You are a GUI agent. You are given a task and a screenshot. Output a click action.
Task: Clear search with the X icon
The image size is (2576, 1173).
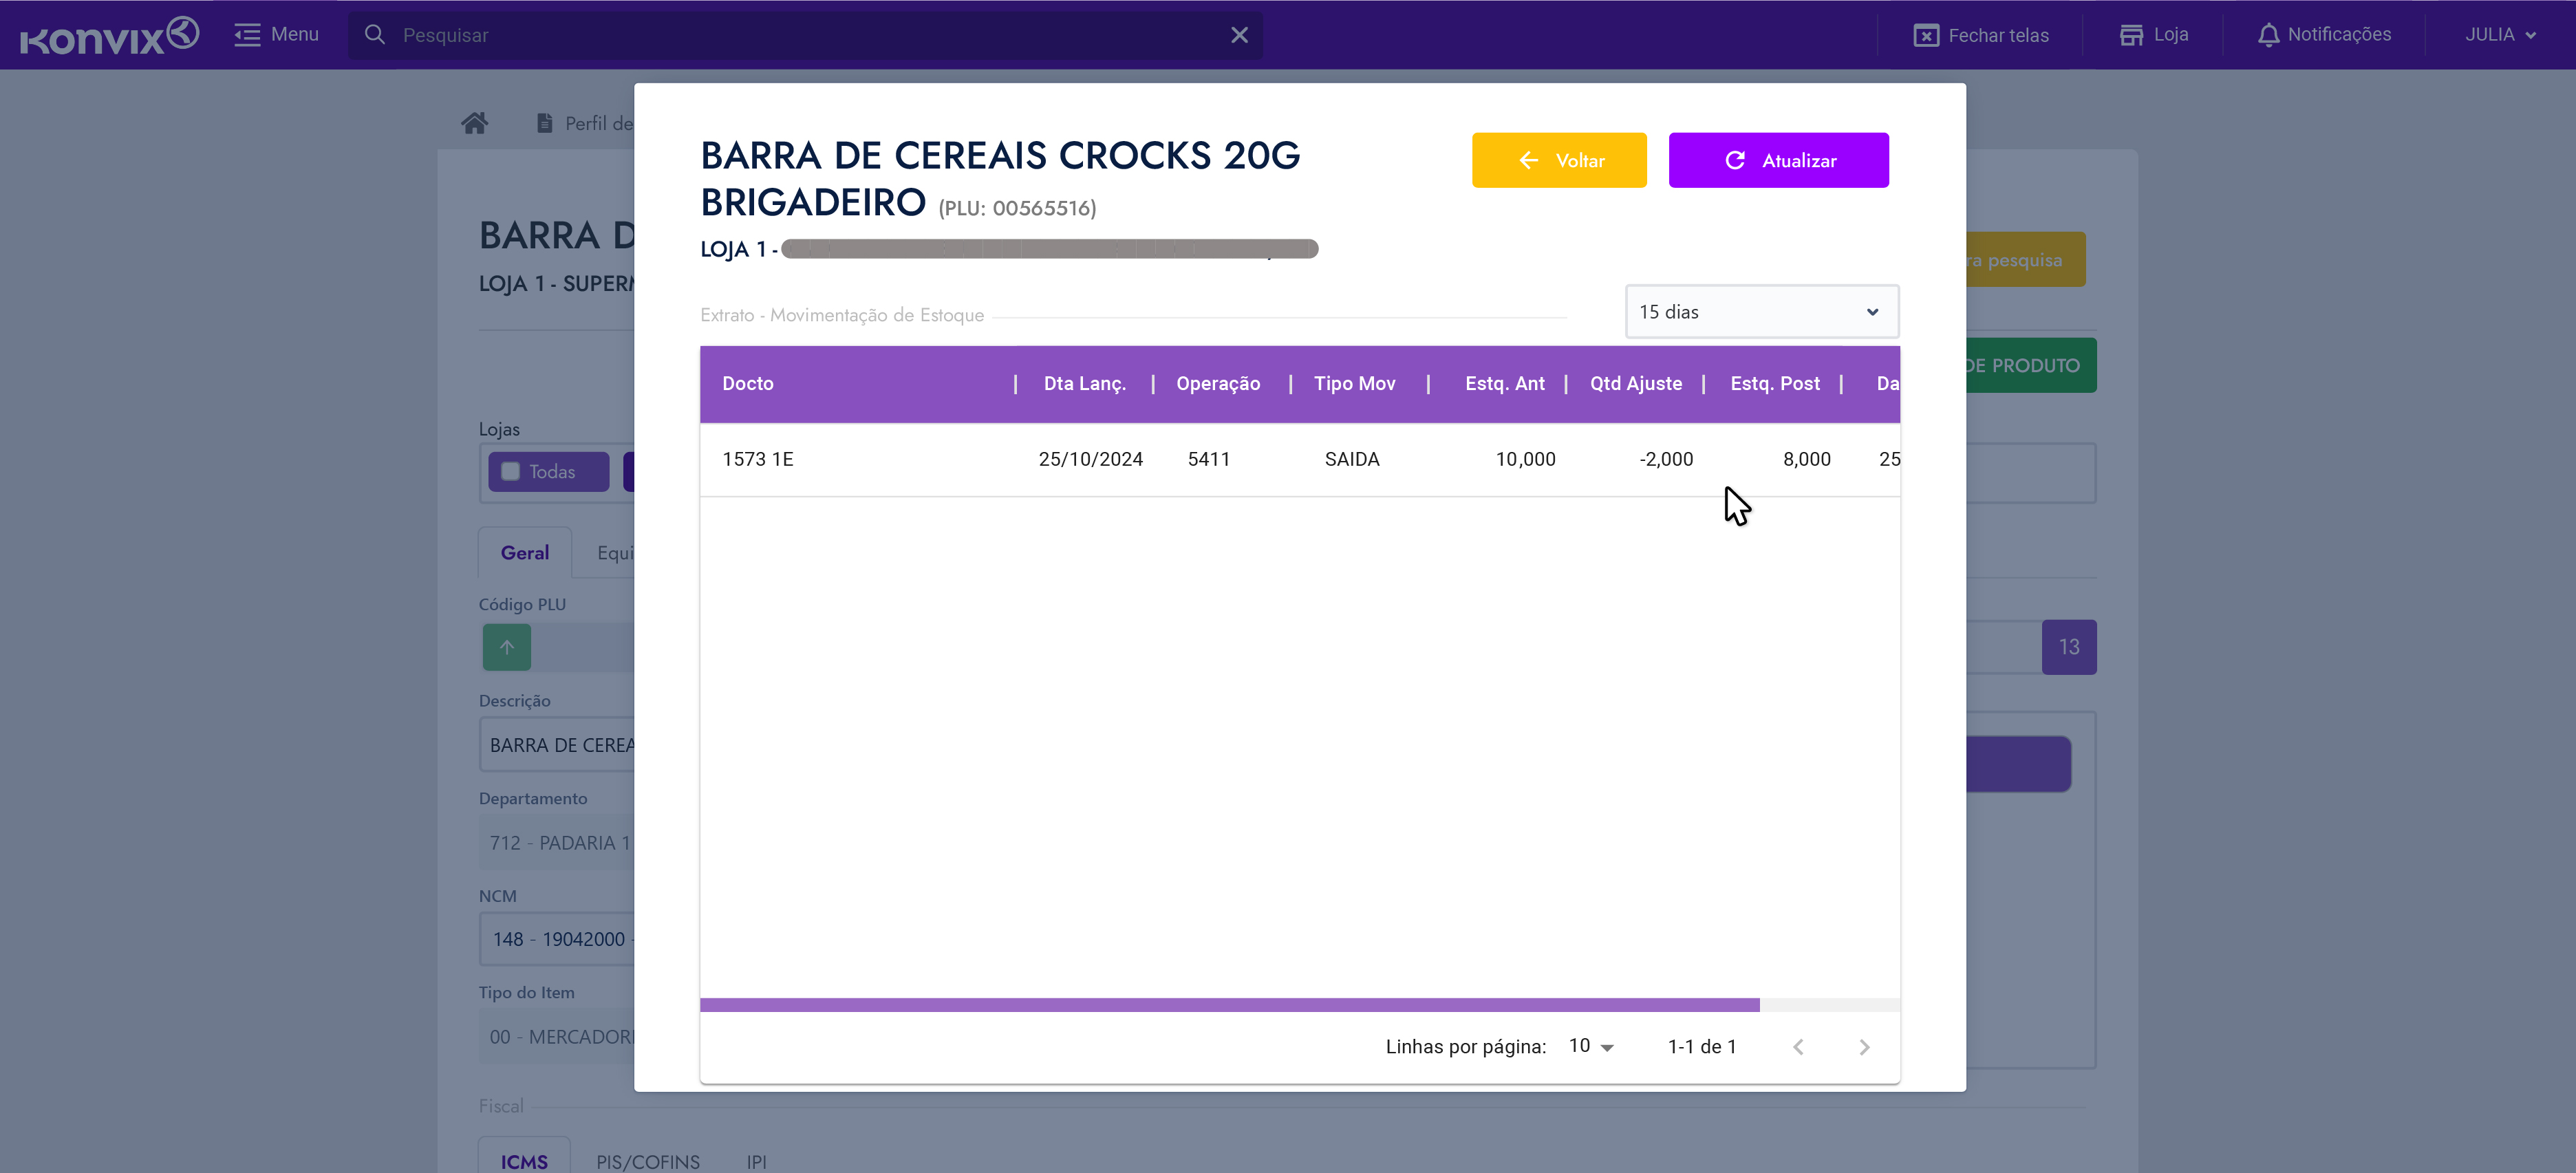pyautogui.click(x=1239, y=35)
